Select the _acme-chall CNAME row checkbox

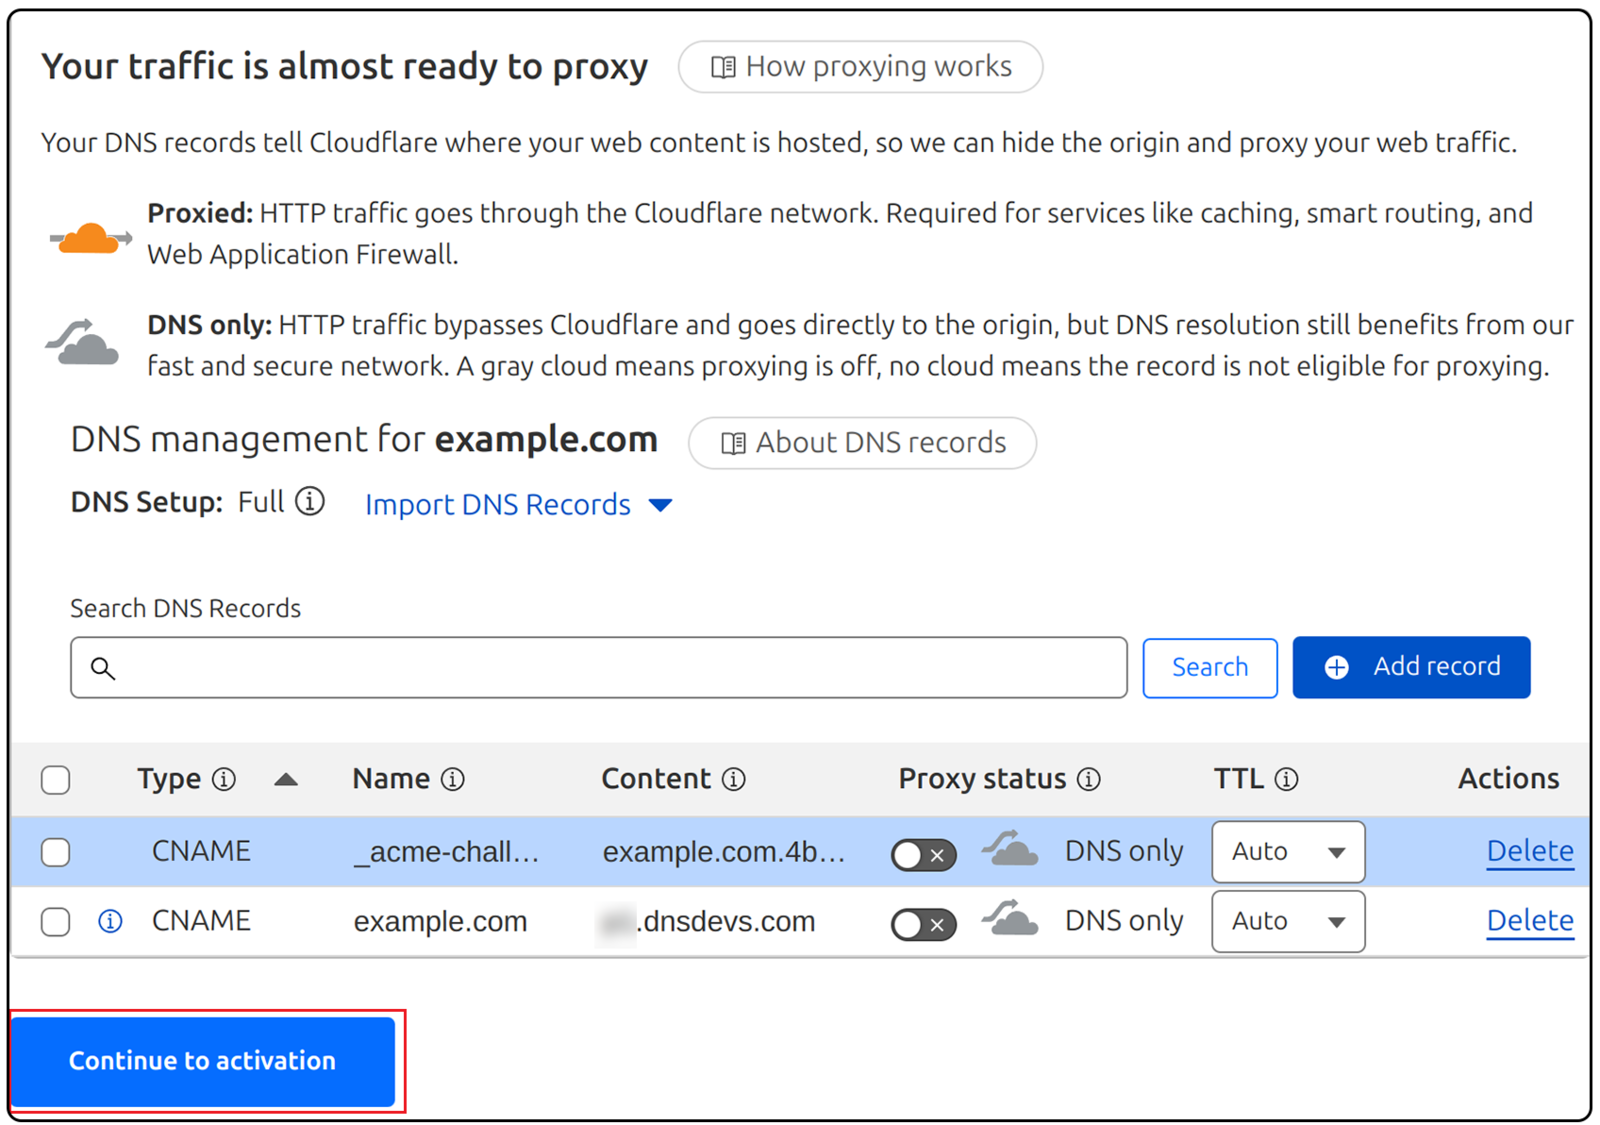click(56, 852)
